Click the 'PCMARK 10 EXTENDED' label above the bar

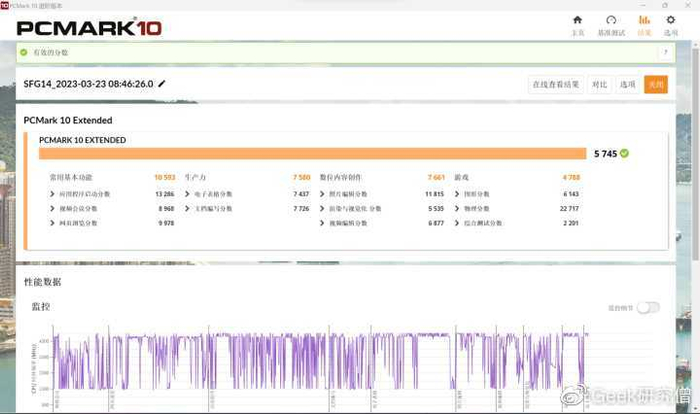coord(83,140)
